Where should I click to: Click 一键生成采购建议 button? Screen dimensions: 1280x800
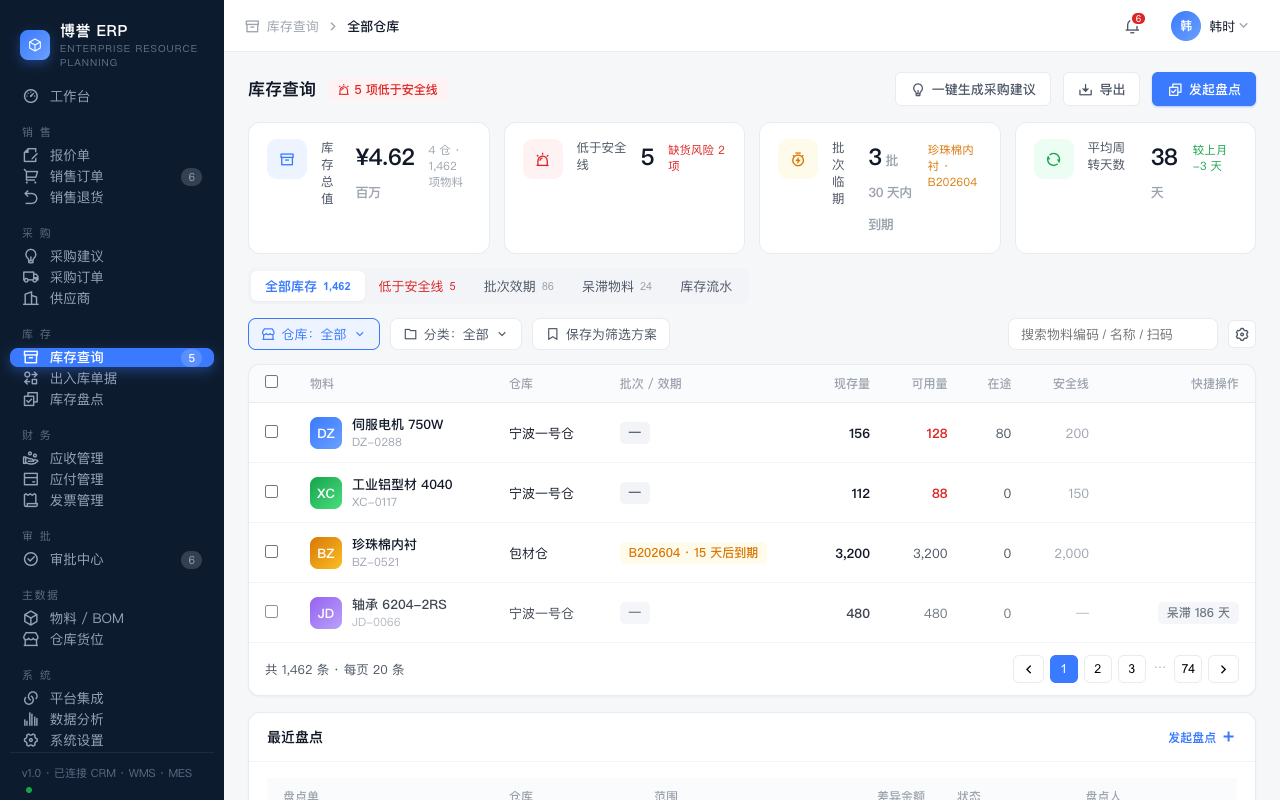973,89
